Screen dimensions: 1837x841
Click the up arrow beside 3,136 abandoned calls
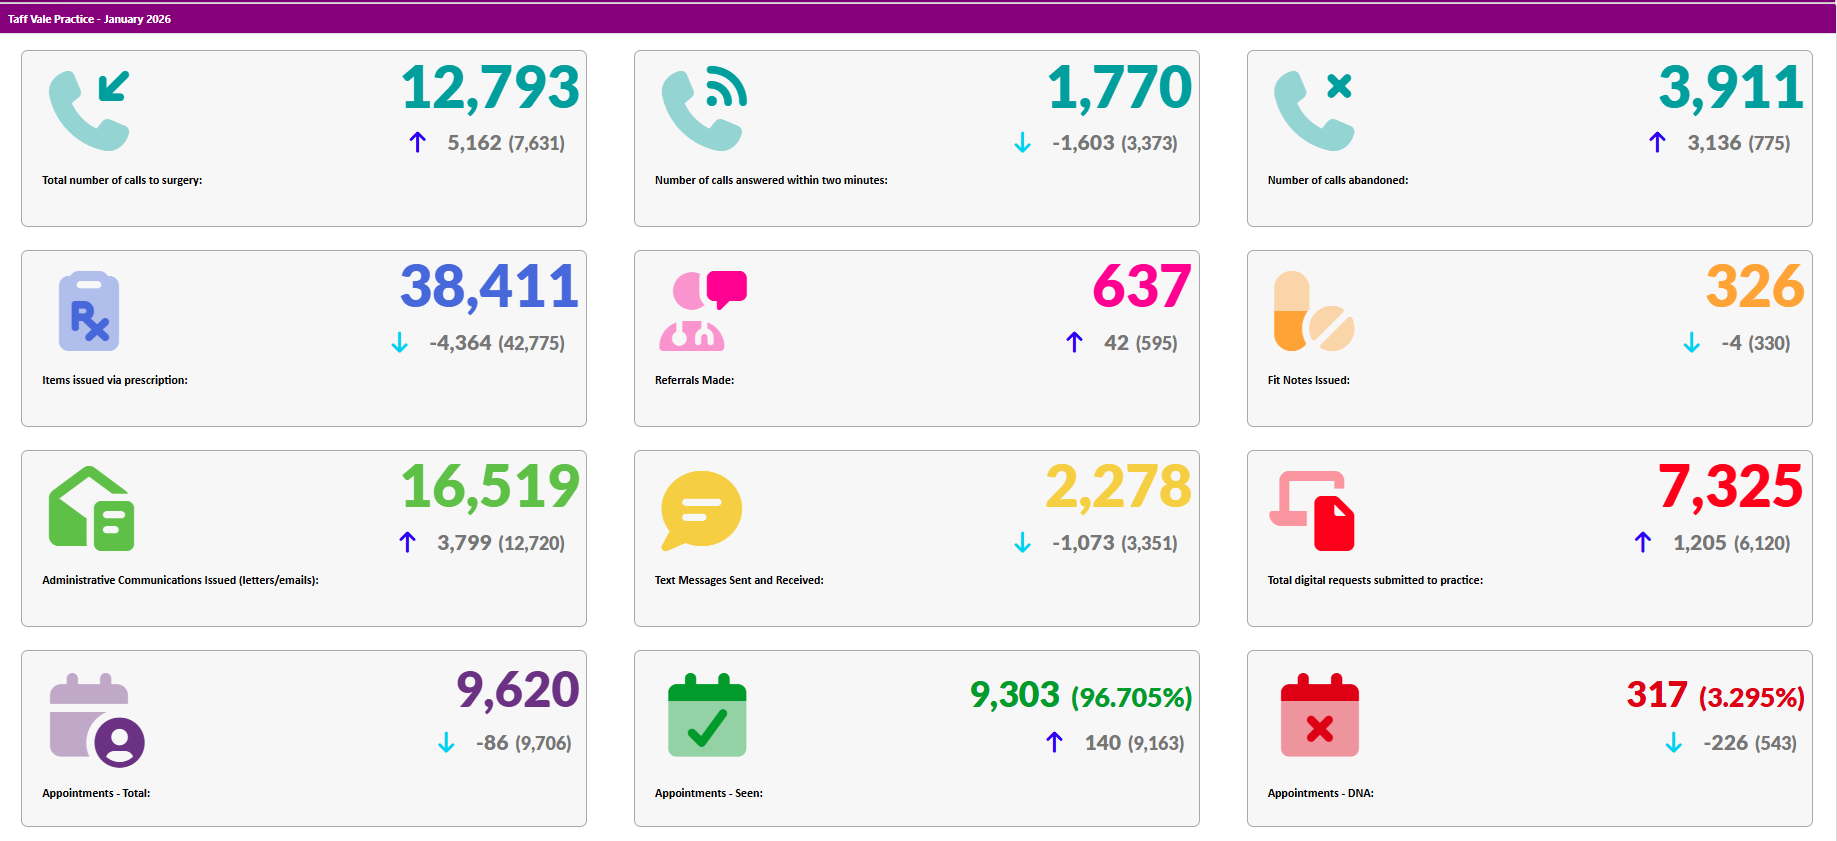click(1657, 143)
